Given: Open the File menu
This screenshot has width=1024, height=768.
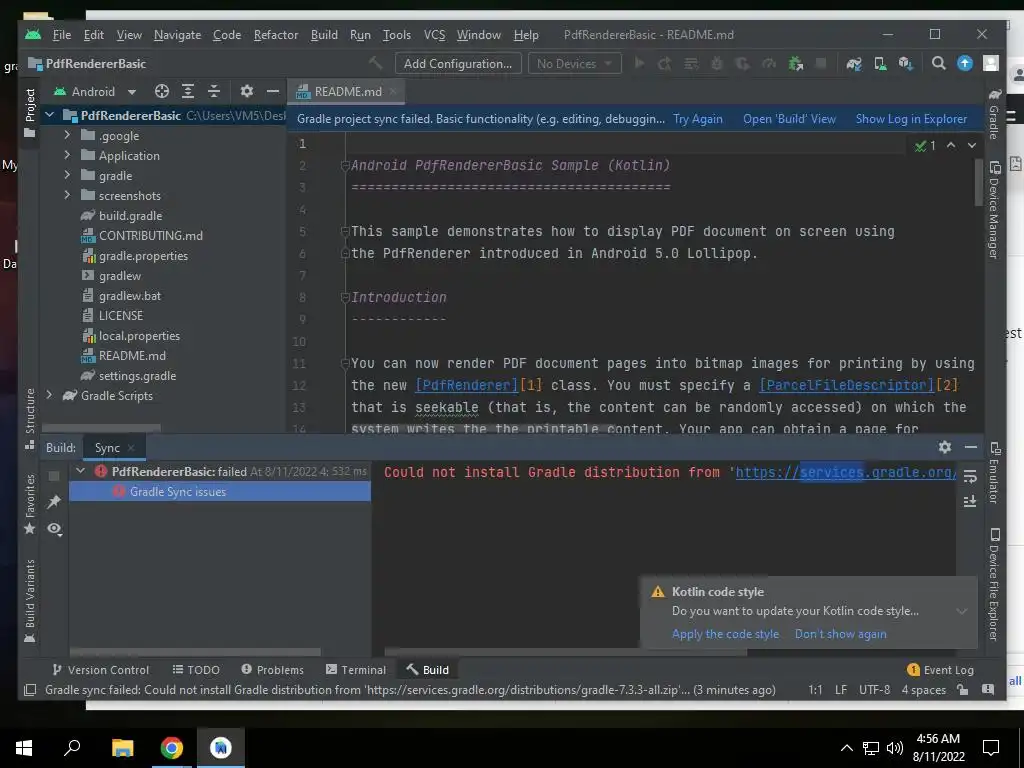Looking at the screenshot, I should point(61,35).
